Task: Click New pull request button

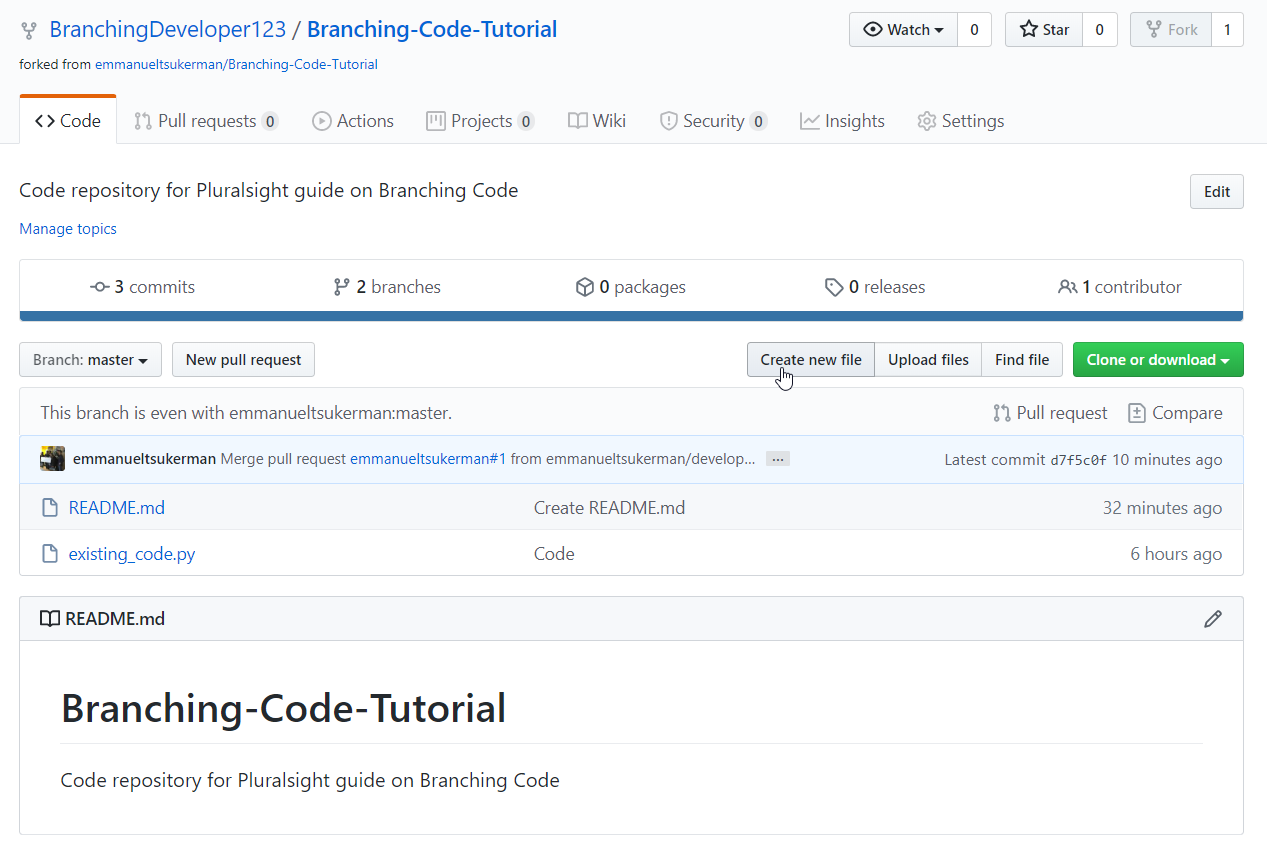Action: coord(243,360)
